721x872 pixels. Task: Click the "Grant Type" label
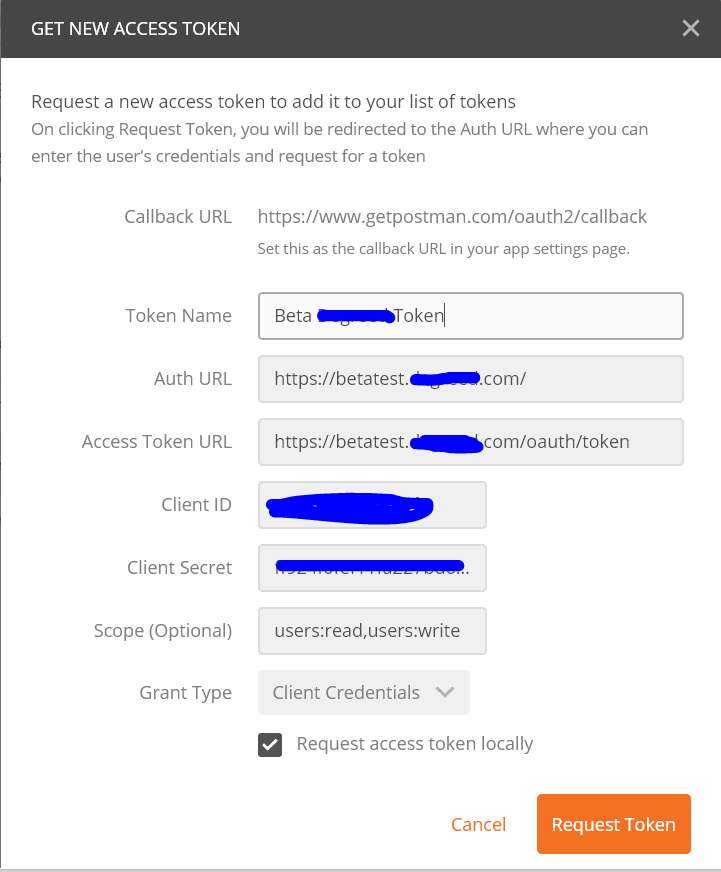186,693
